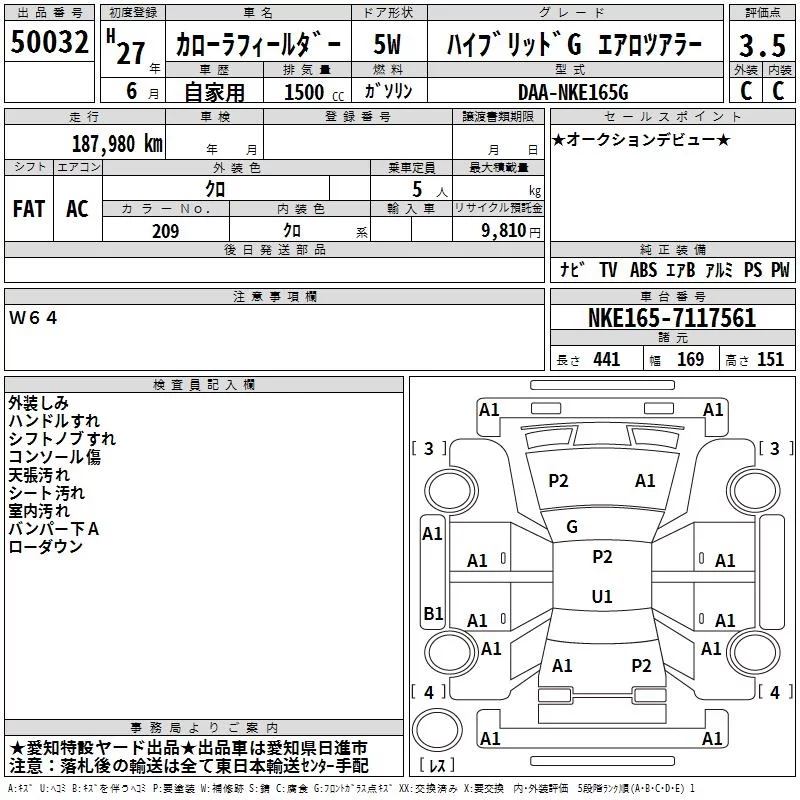Click the model code DAA-NKE165G
This screenshot has width=800, height=800.
coord(573,92)
